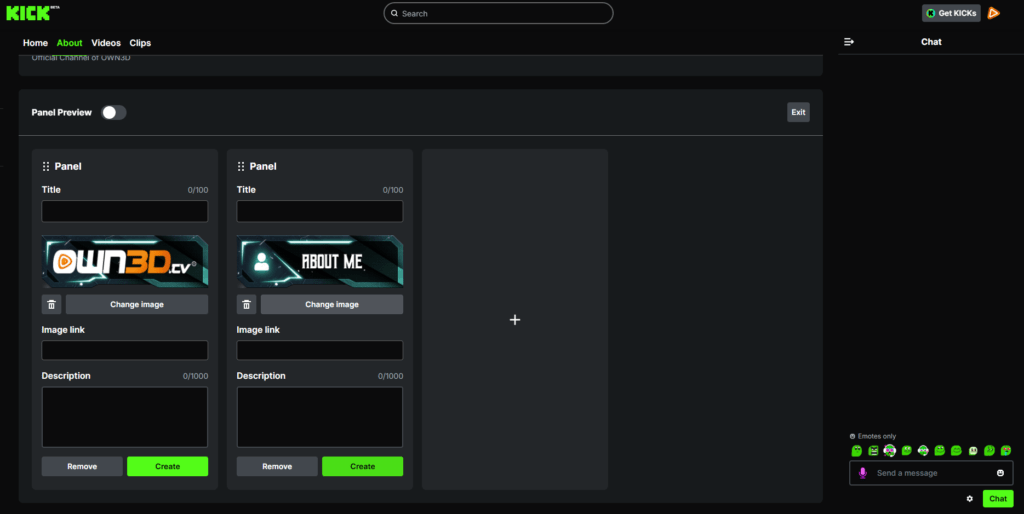Open the profile avatar in the top right

(993, 13)
